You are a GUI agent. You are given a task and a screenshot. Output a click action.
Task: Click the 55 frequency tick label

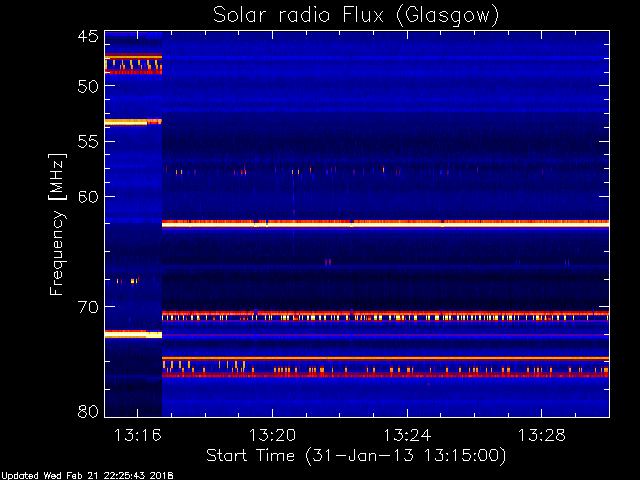click(x=88, y=142)
